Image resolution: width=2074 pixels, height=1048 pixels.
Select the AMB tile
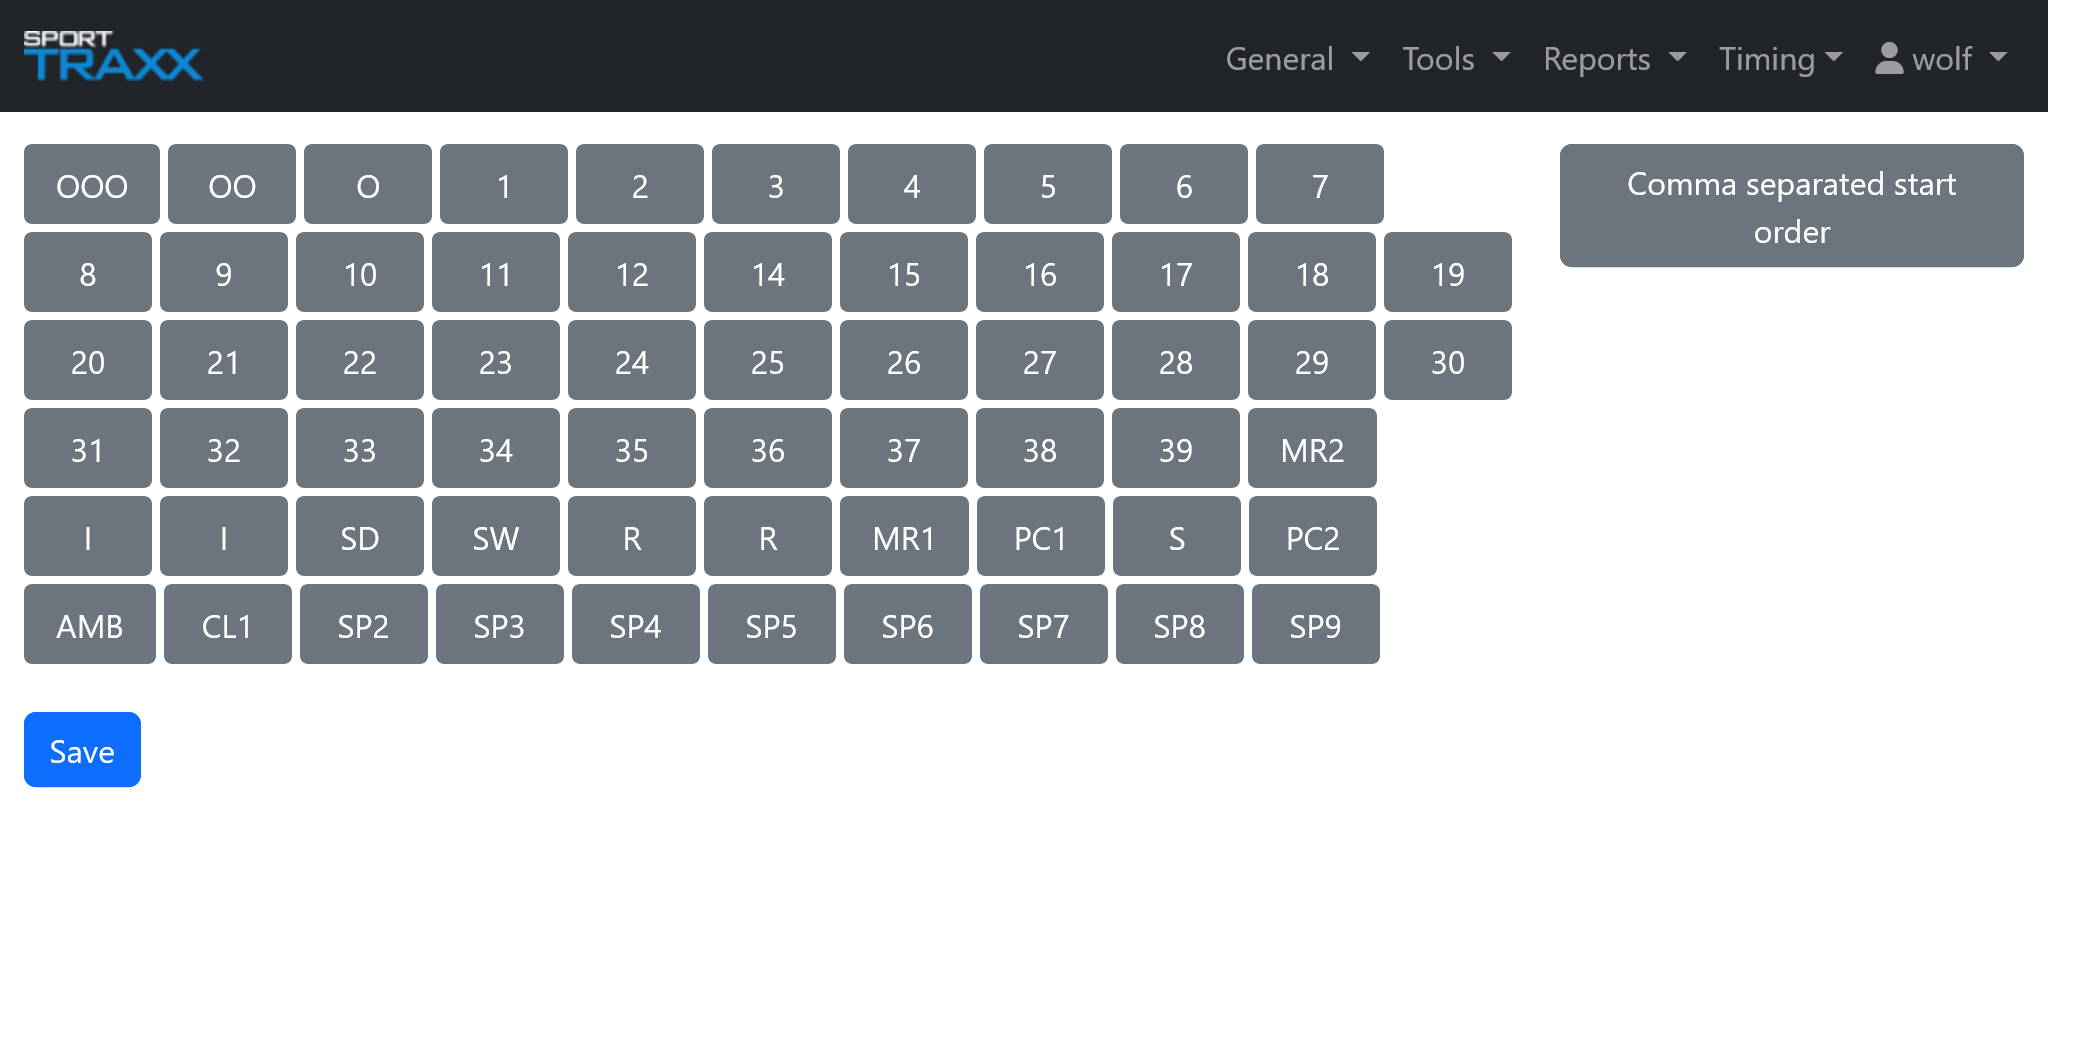pyautogui.click(x=89, y=624)
